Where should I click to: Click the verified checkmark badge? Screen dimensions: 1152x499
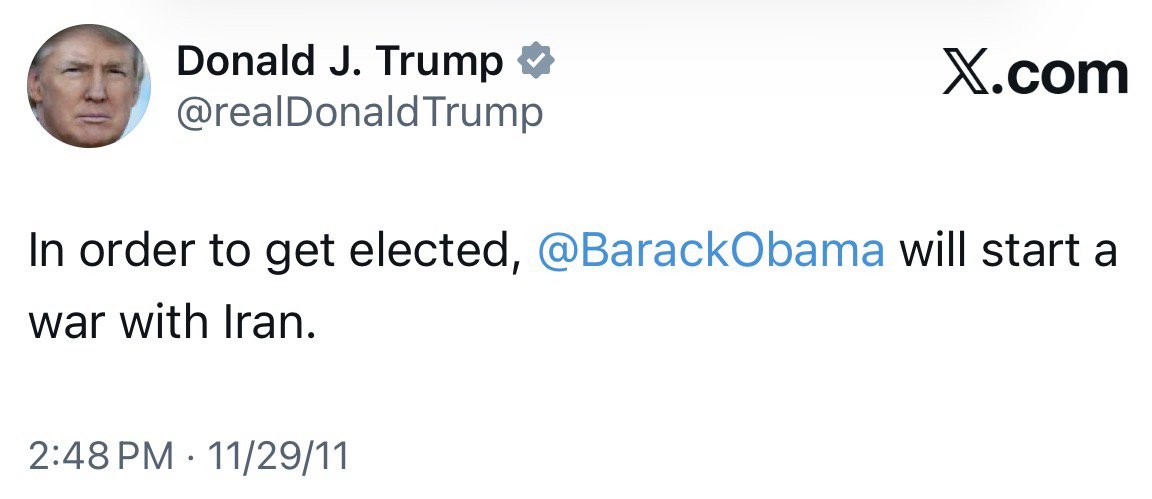click(x=535, y=63)
